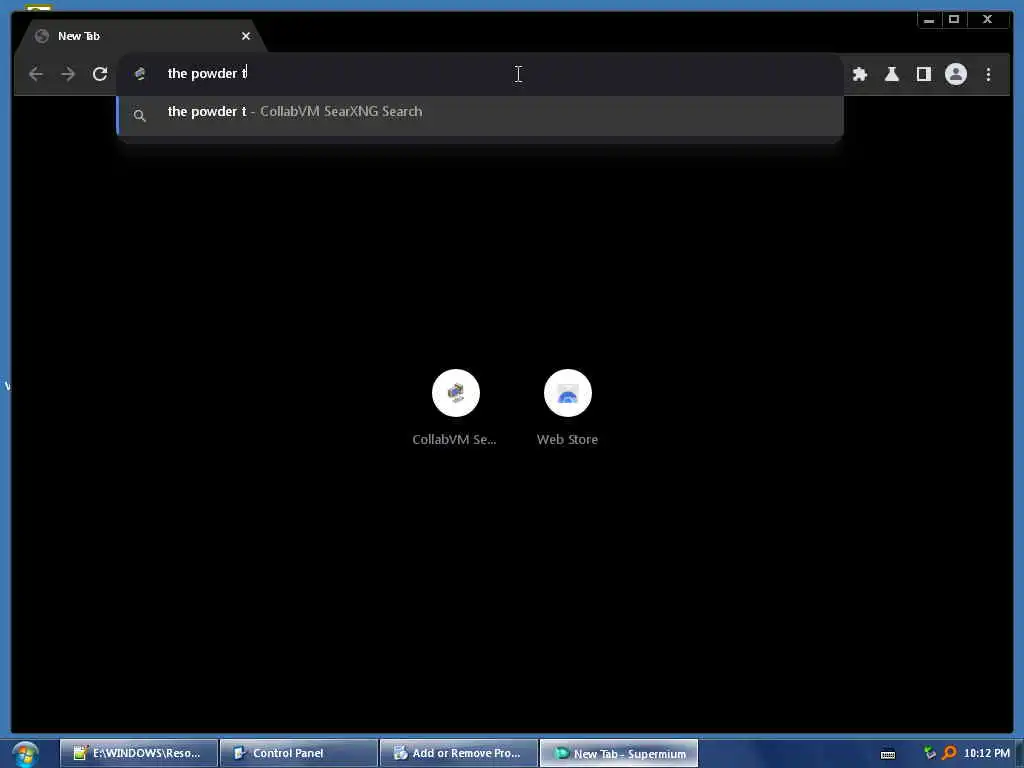Open the profile avatar menu

955,74
